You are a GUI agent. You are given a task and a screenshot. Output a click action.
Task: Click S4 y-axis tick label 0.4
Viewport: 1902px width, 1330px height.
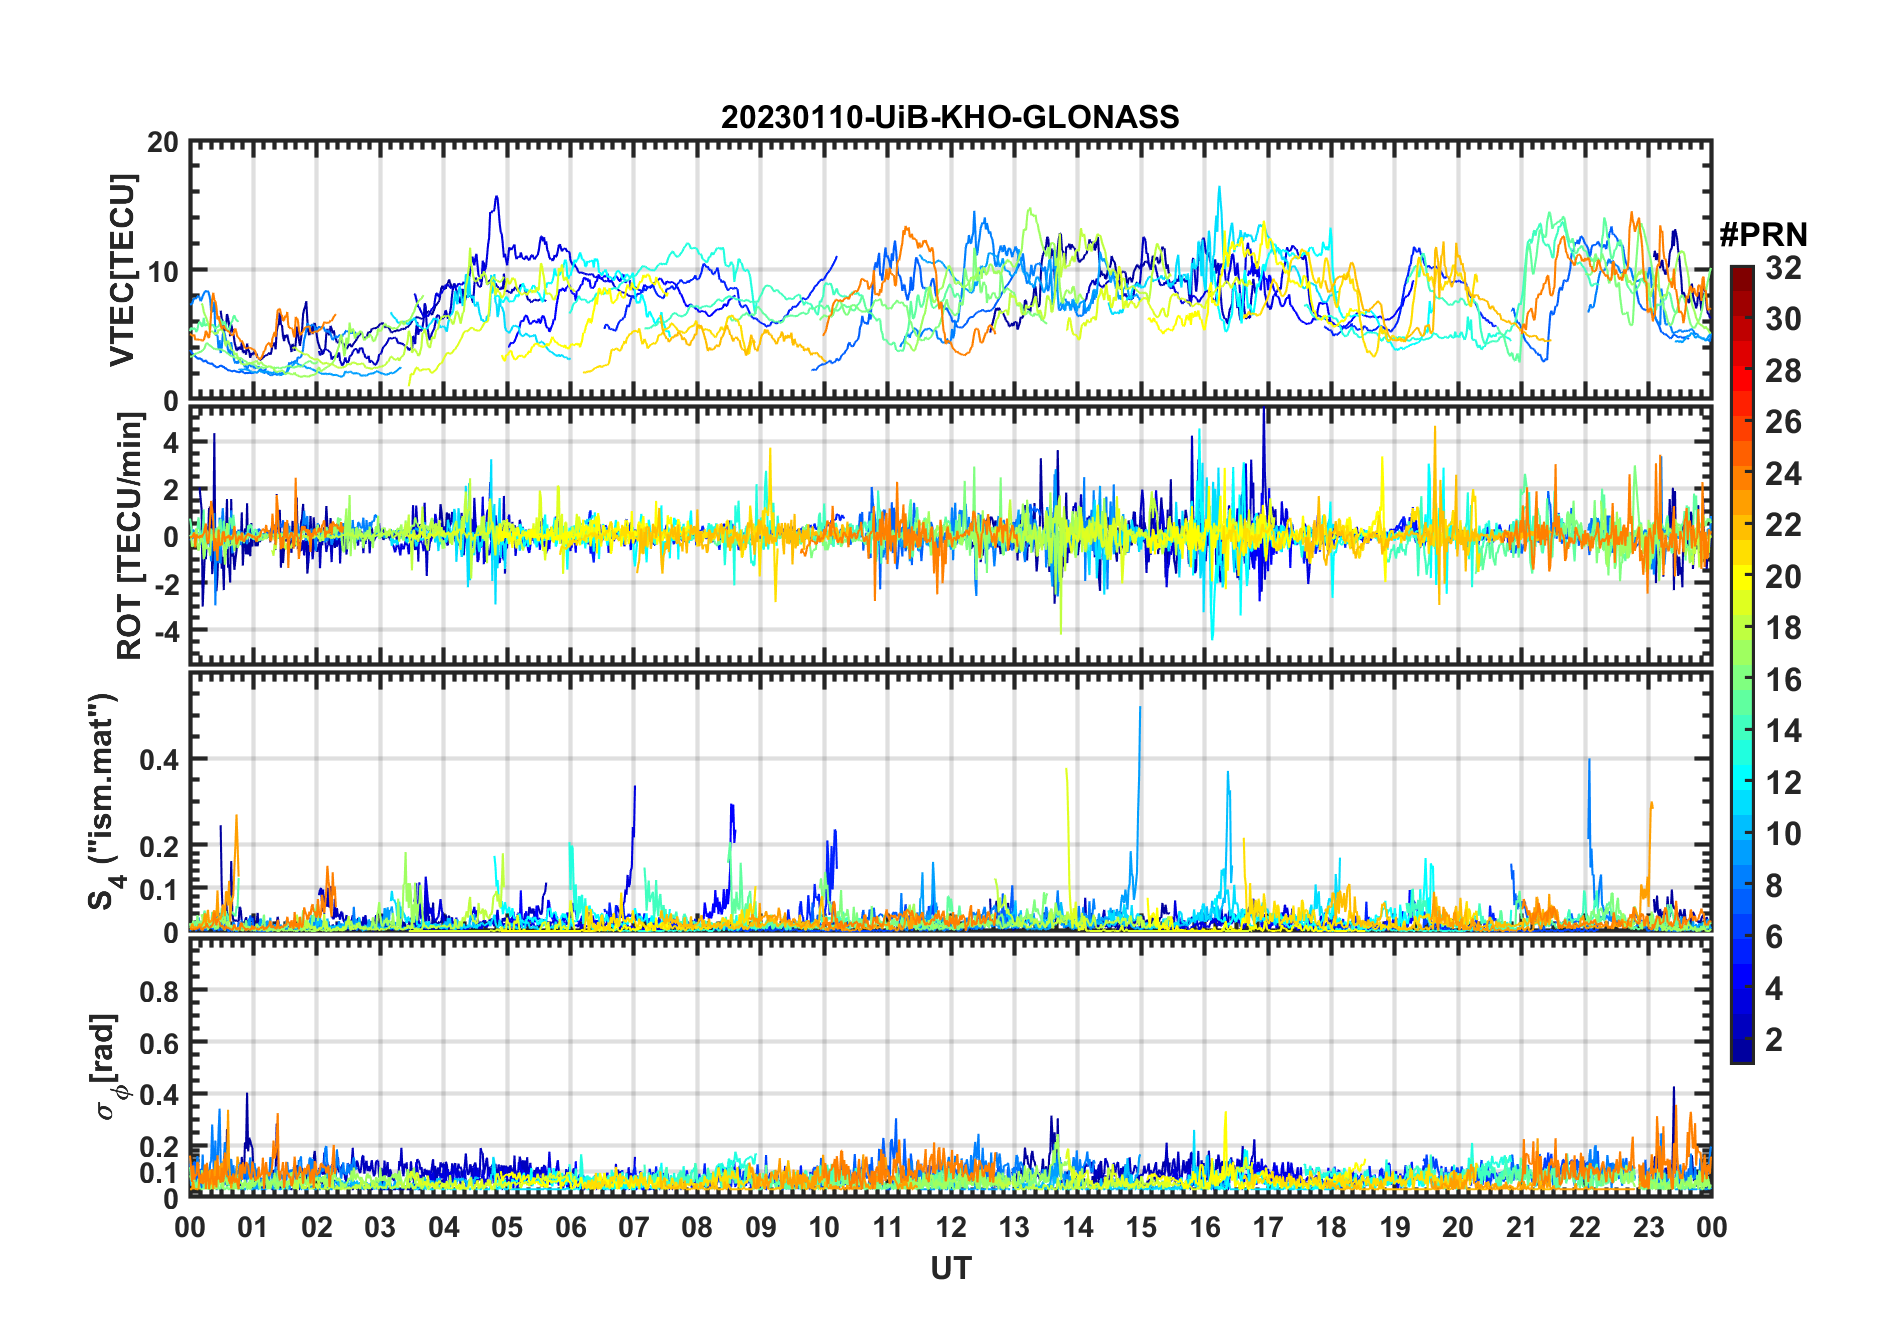160,760
